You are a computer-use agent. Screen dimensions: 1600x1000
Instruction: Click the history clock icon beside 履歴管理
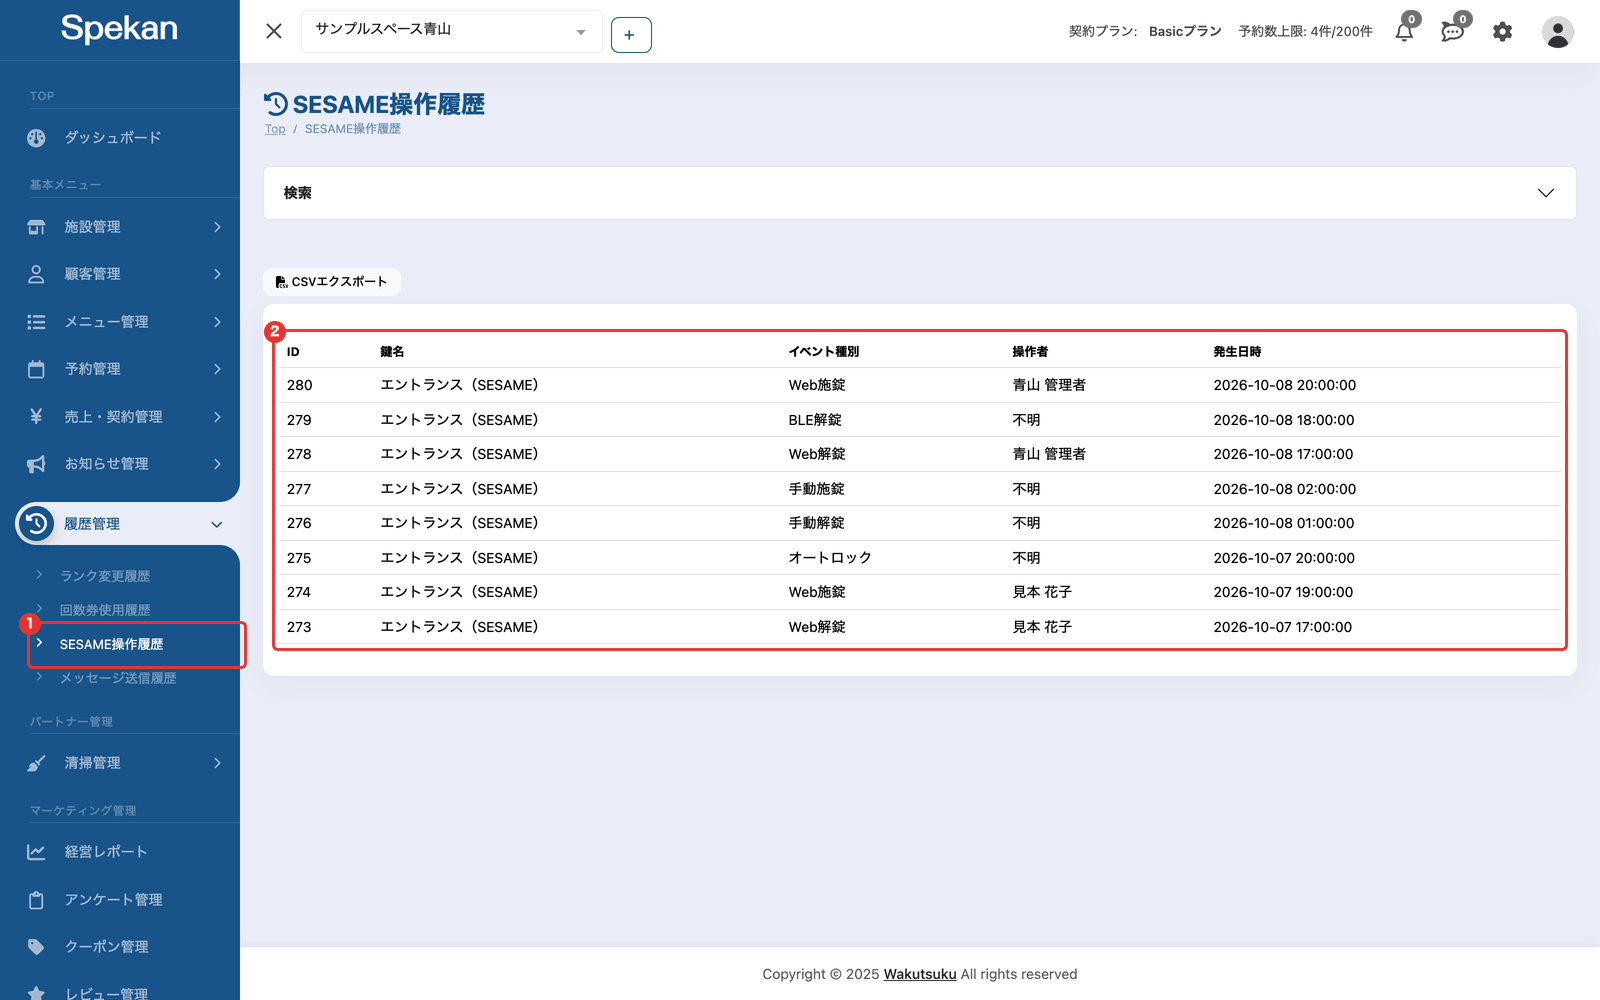[36, 523]
